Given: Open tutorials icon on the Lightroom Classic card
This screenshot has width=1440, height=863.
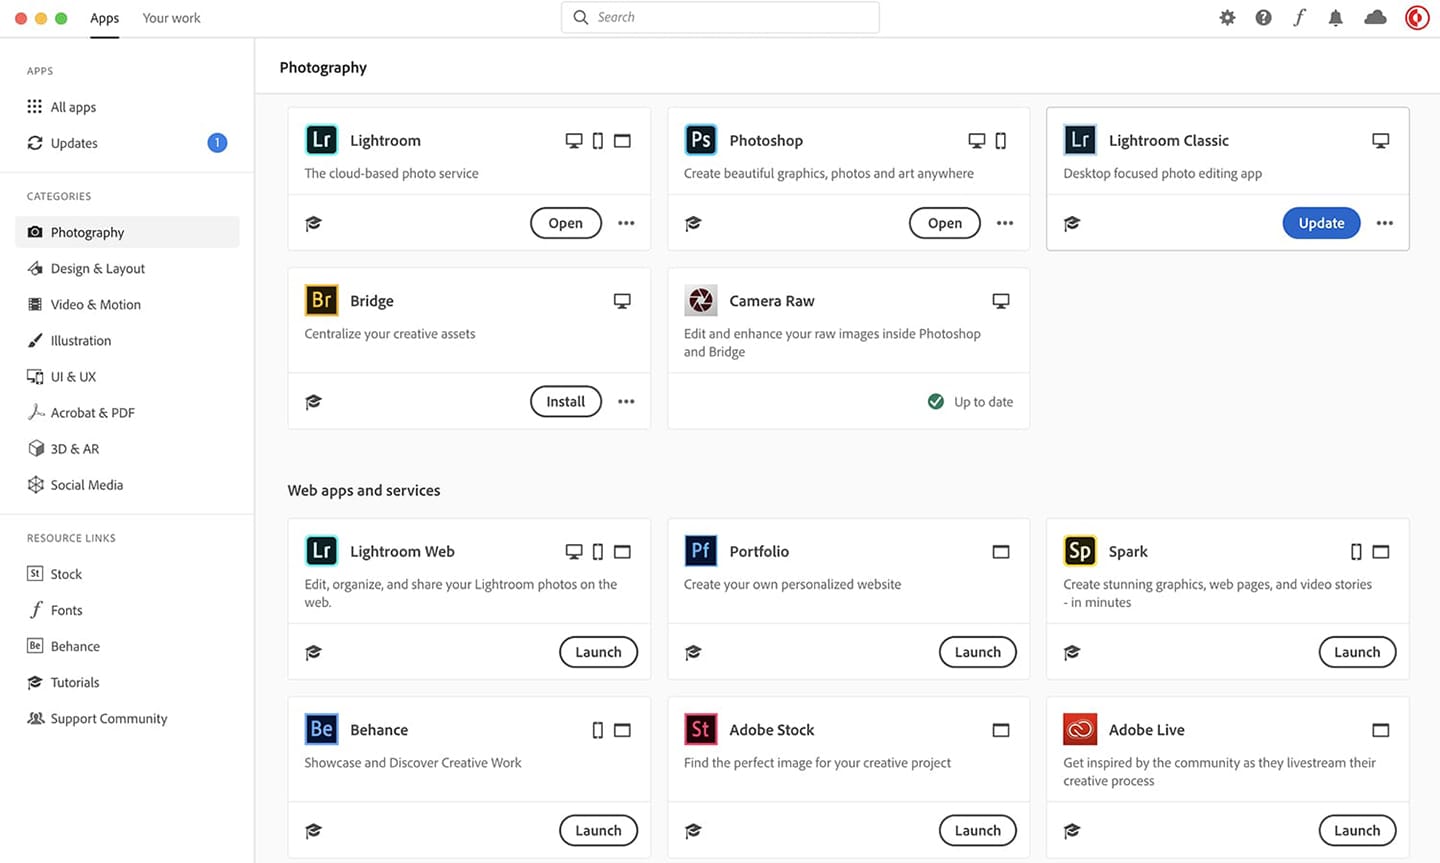Looking at the screenshot, I should [x=1072, y=223].
